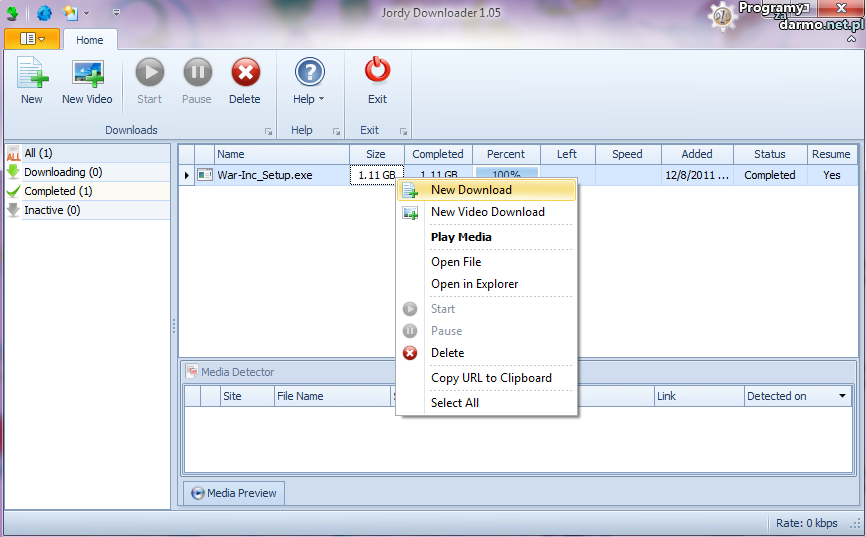The width and height of the screenshot is (866, 537).
Task: Switch to the Home ribbon tab
Action: [90, 40]
